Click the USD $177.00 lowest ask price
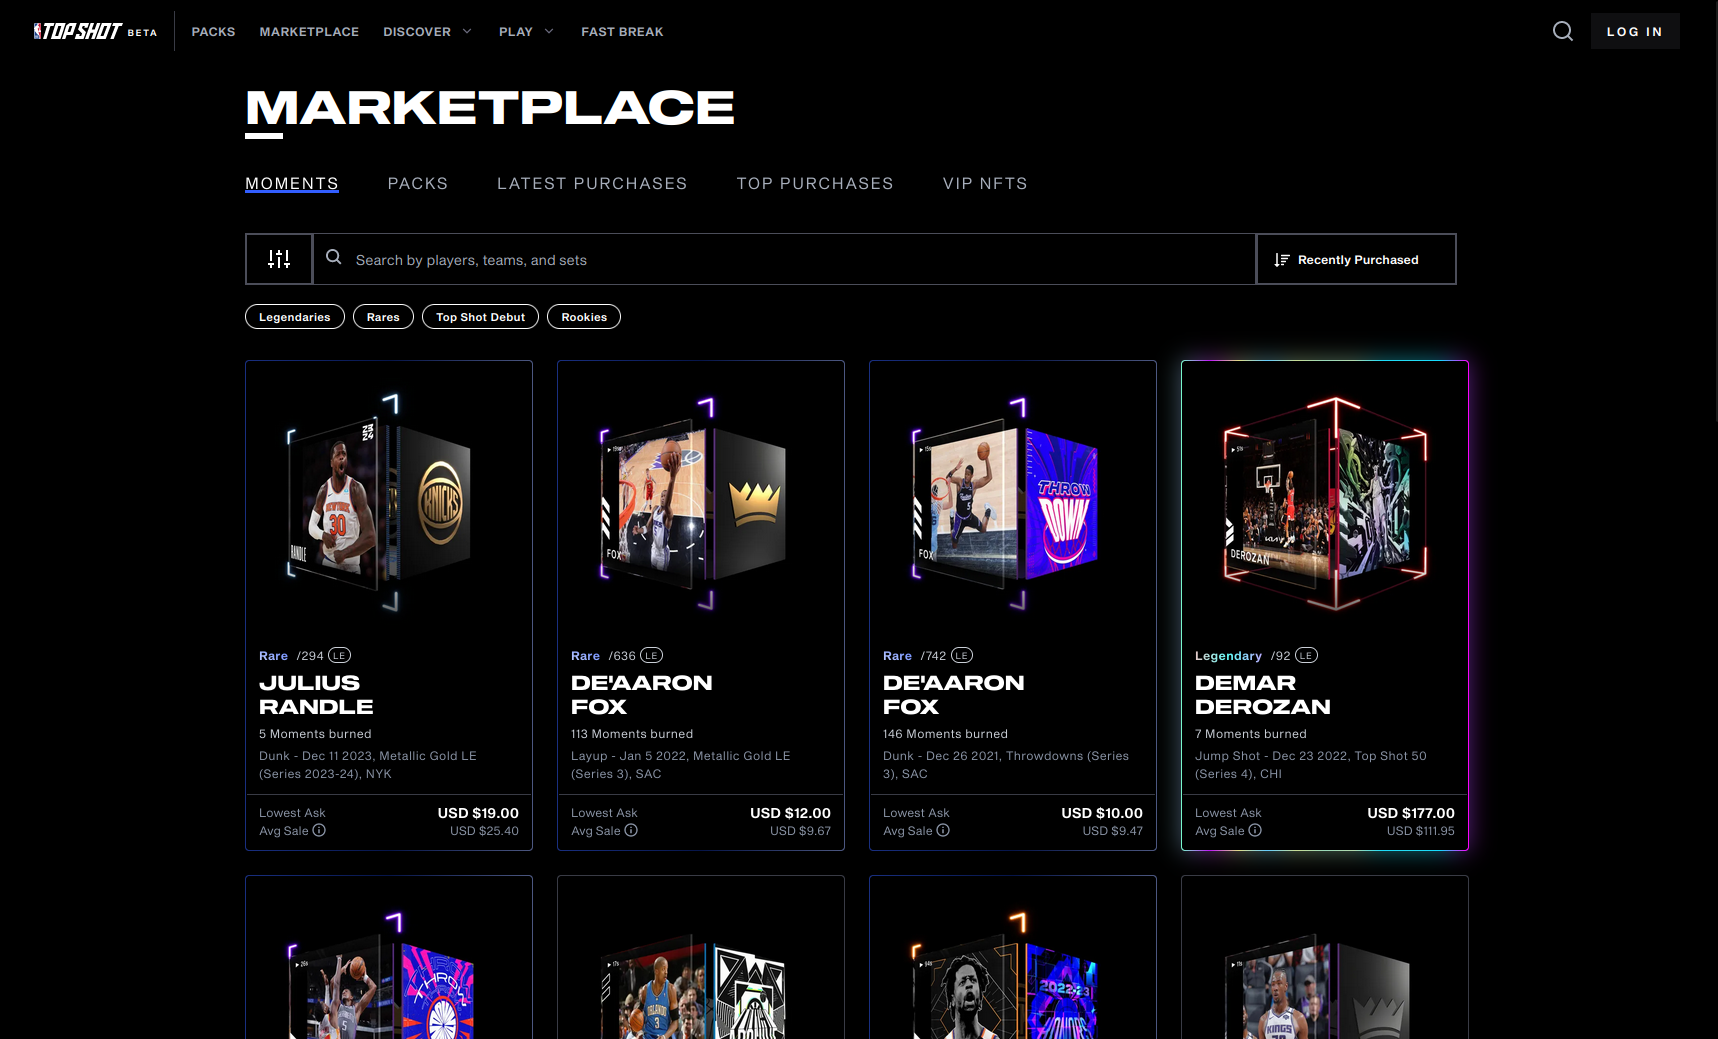This screenshot has height=1039, width=1718. coord(1411,813)
